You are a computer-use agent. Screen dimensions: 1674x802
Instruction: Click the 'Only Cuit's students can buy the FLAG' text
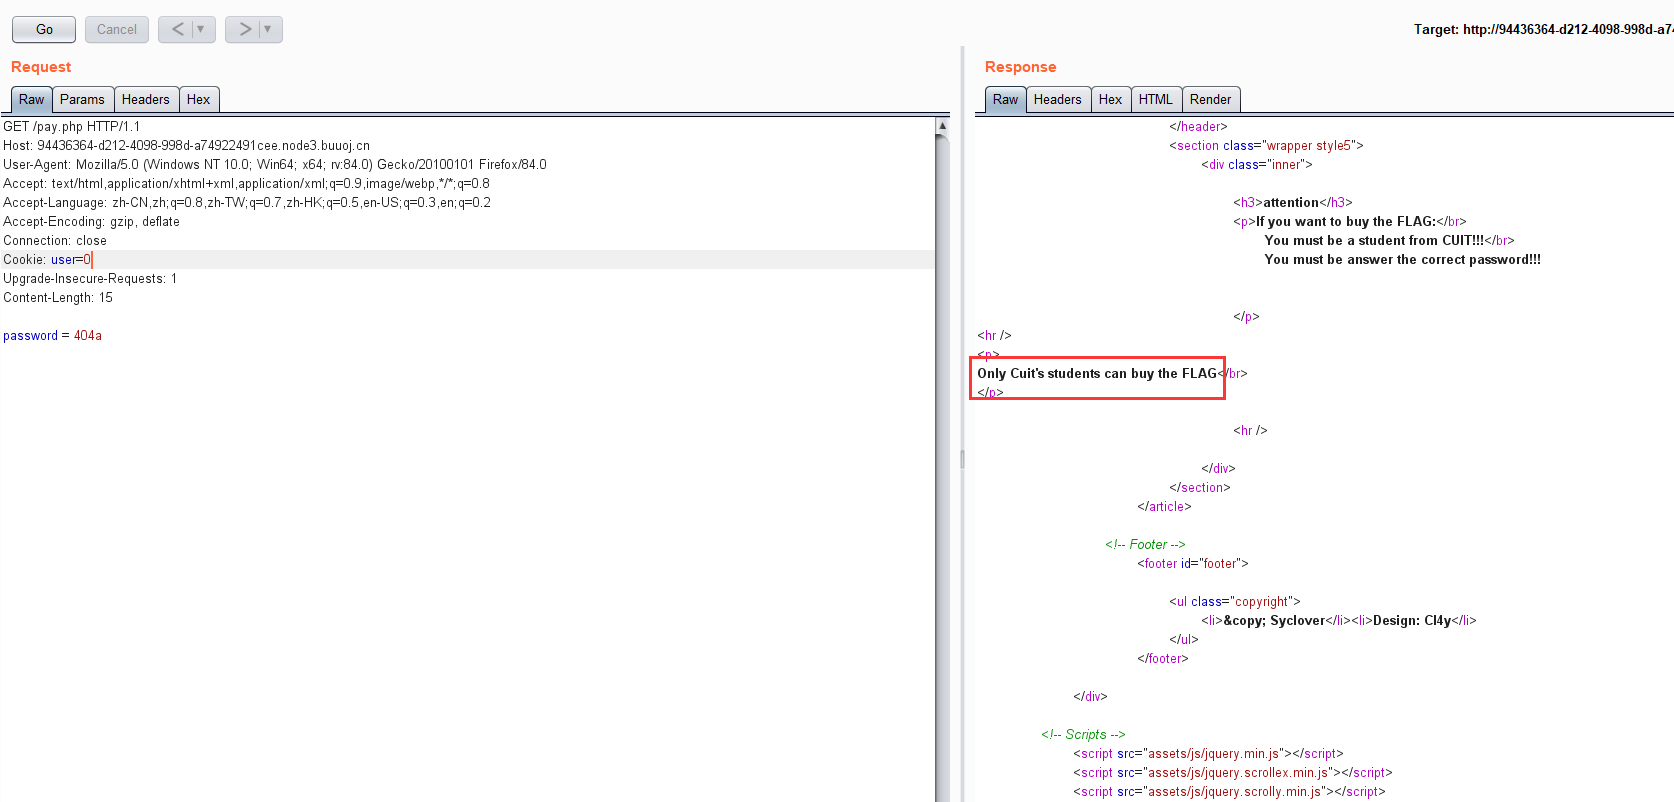[1097, 373]
